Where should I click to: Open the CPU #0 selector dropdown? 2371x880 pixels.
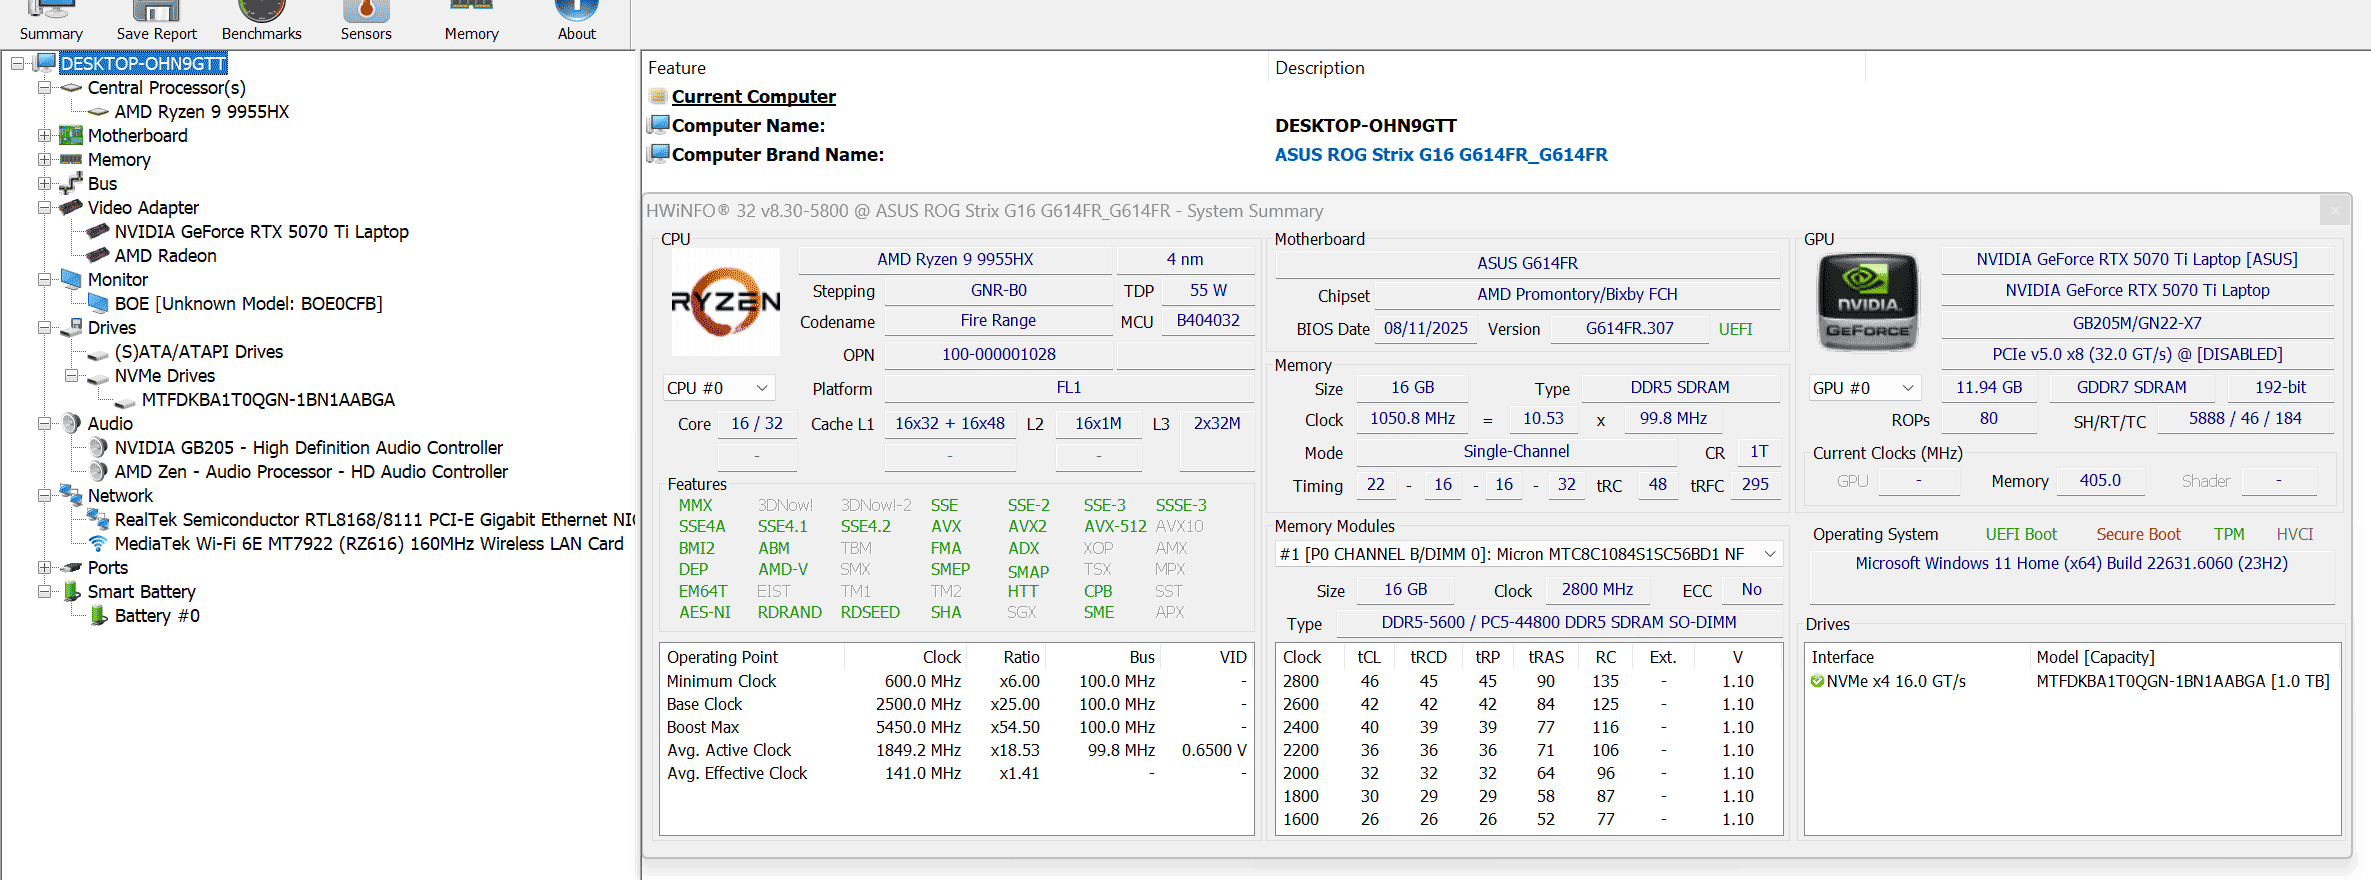click(718, 388)
